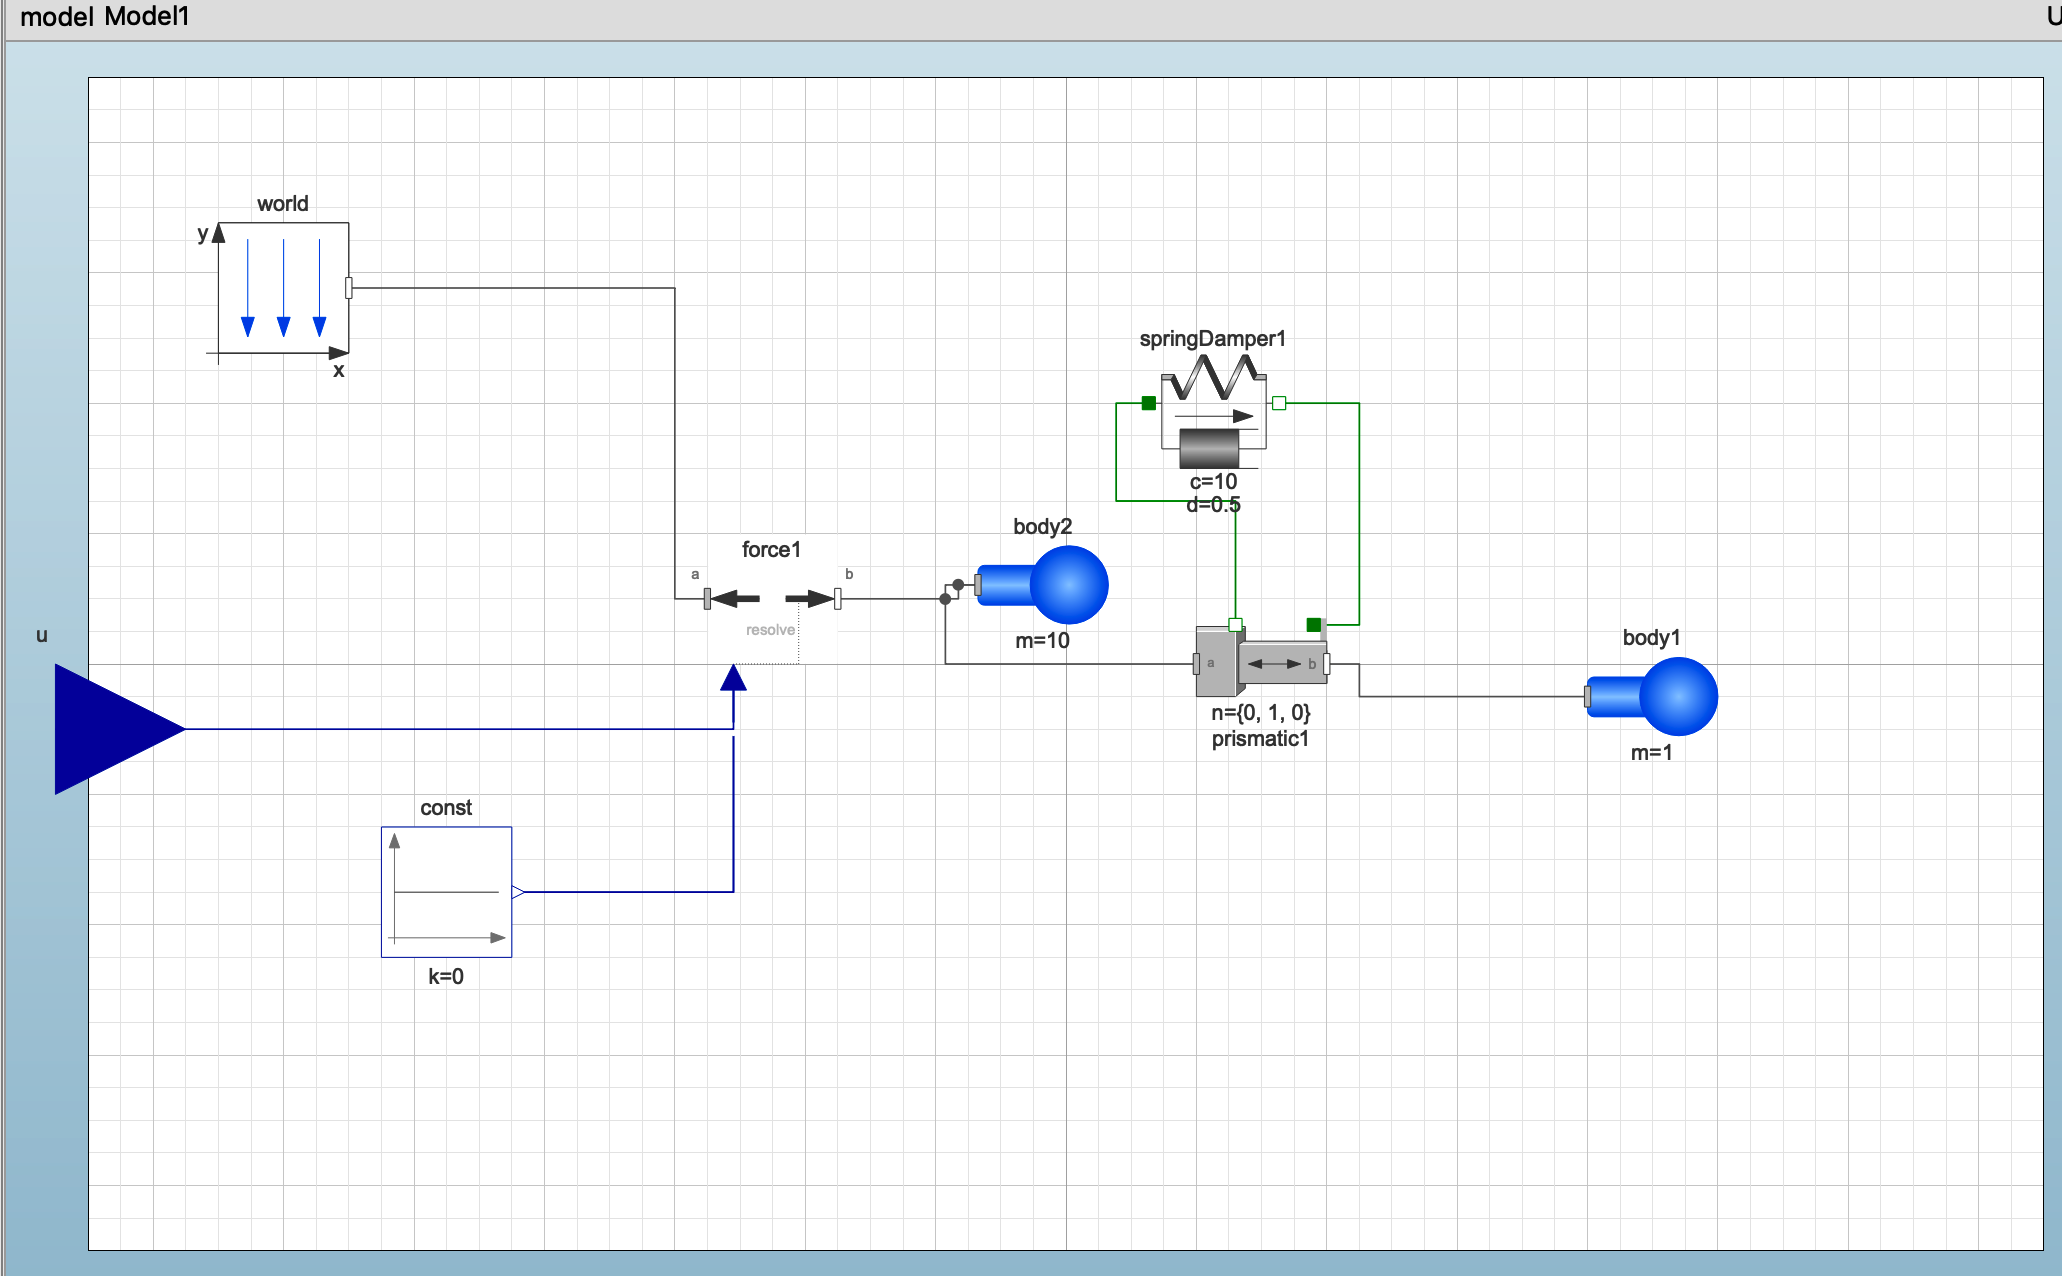Viewport: 2062px width, 1276px height.
Task: Click prismatic1 frame a connector
Action: pos(1197,663)
